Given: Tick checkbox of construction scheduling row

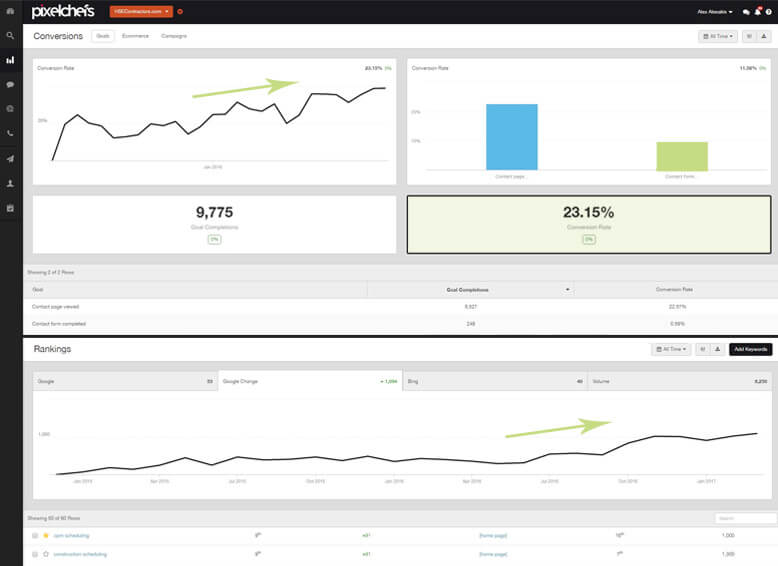Looking at the screenshot, I should 35,554.
